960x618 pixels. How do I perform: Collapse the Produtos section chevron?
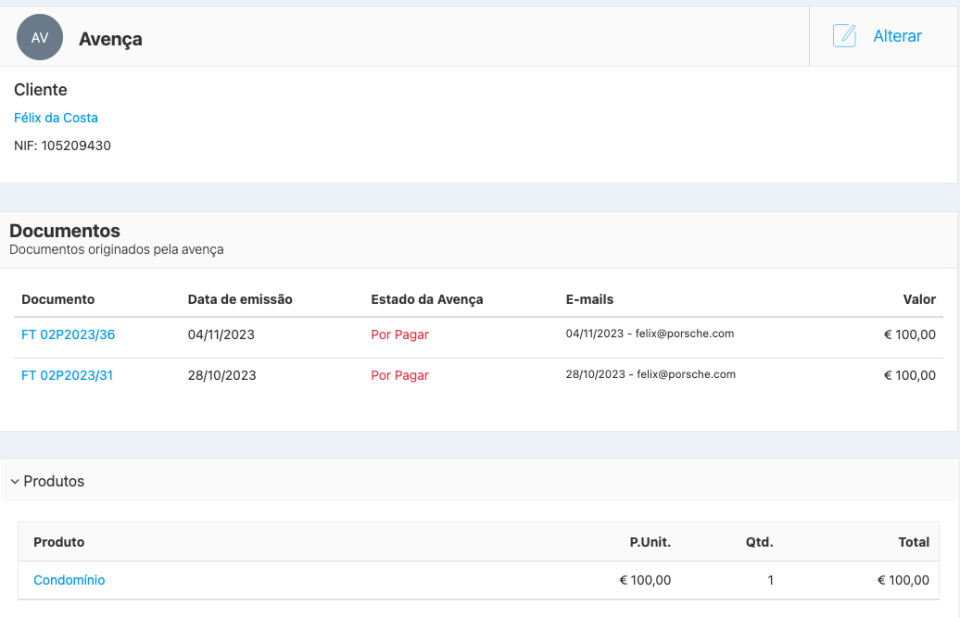[15, 482]
